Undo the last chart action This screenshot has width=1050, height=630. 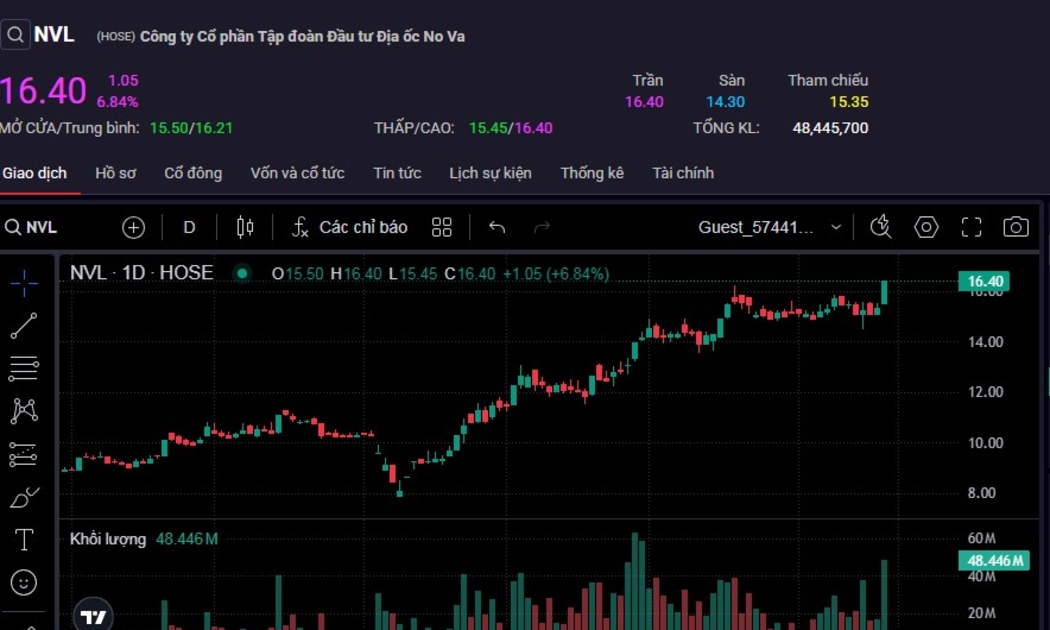(x=497, y=227)
